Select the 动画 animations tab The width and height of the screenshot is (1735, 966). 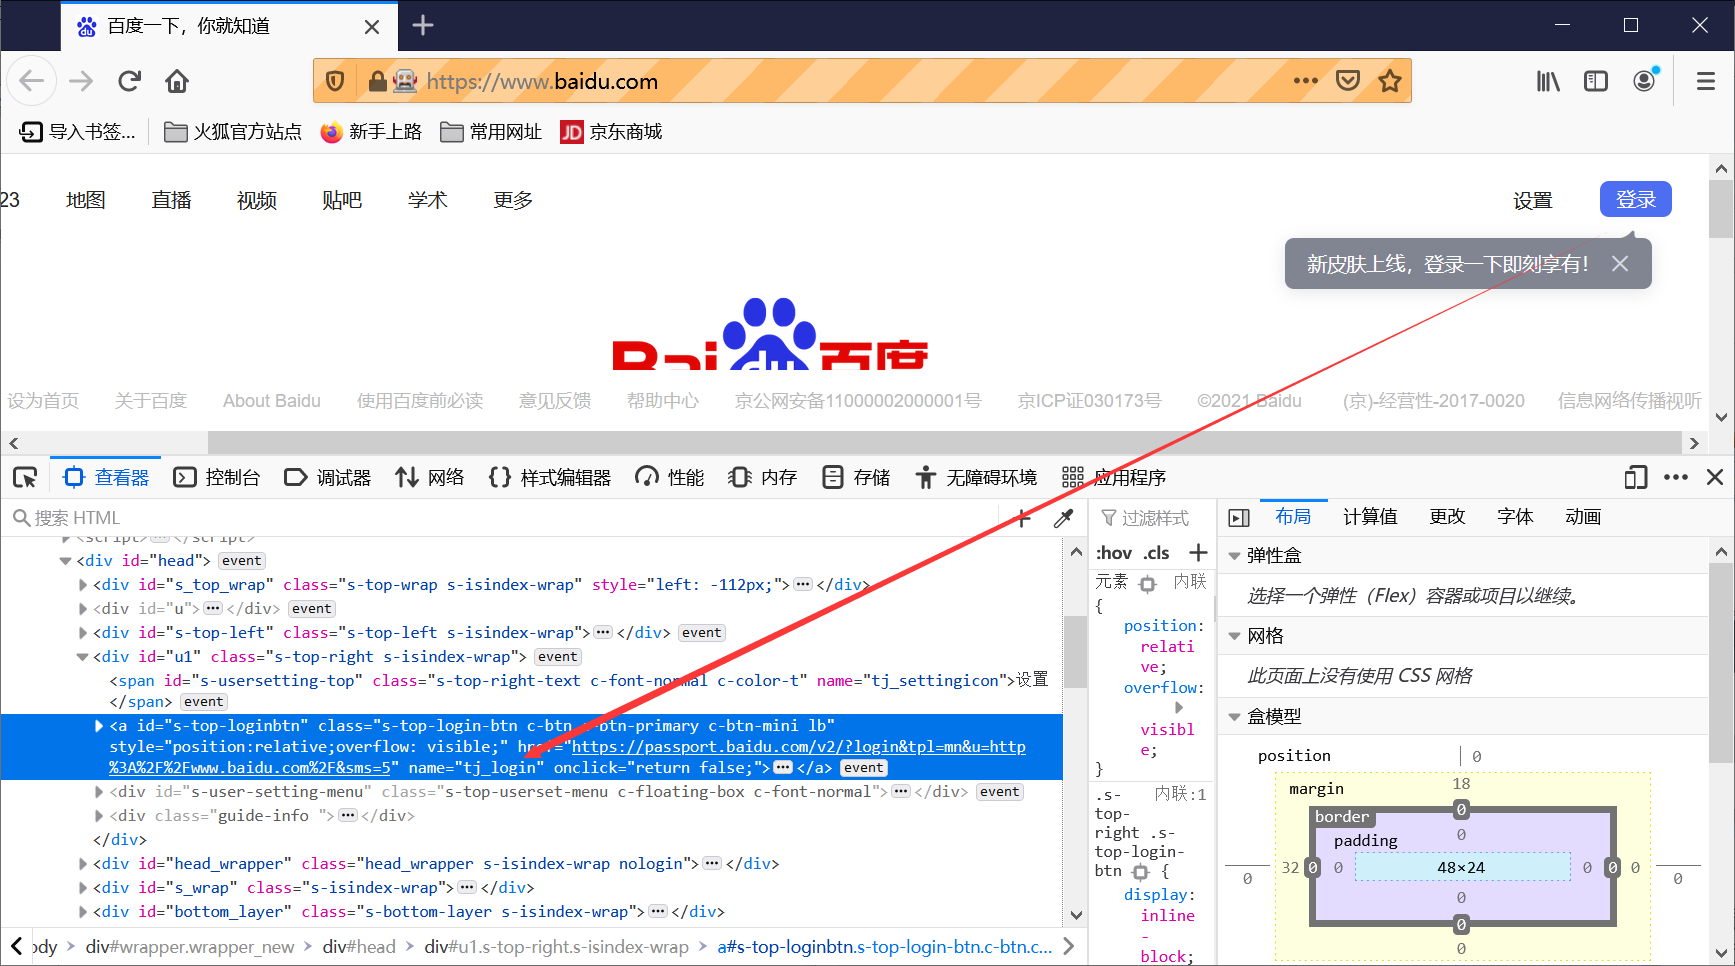click(1583, 517)
